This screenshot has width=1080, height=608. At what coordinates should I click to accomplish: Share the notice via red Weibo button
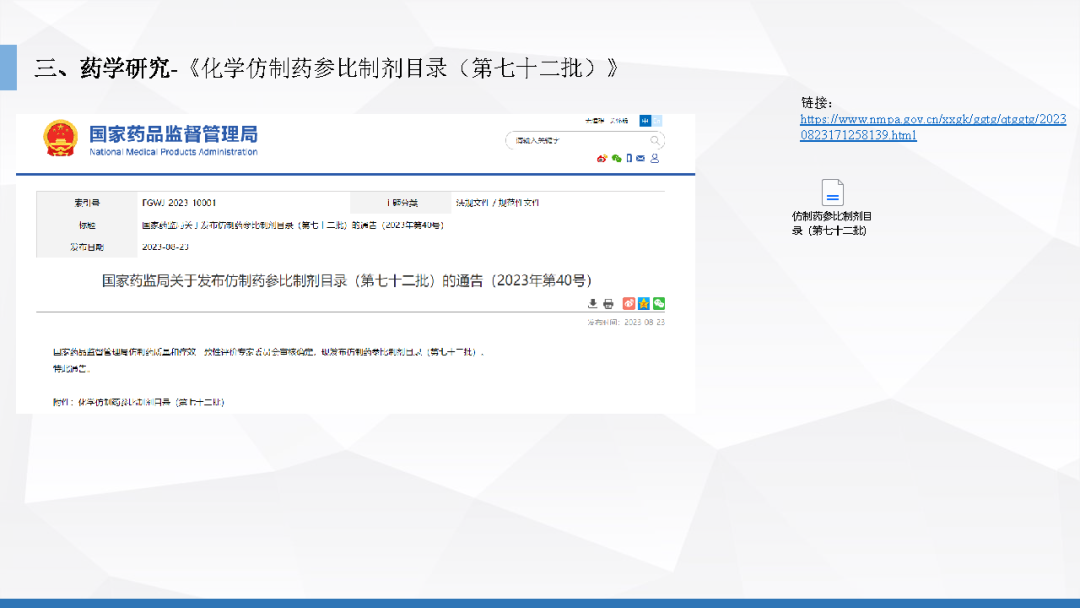[x=629, y=303]
